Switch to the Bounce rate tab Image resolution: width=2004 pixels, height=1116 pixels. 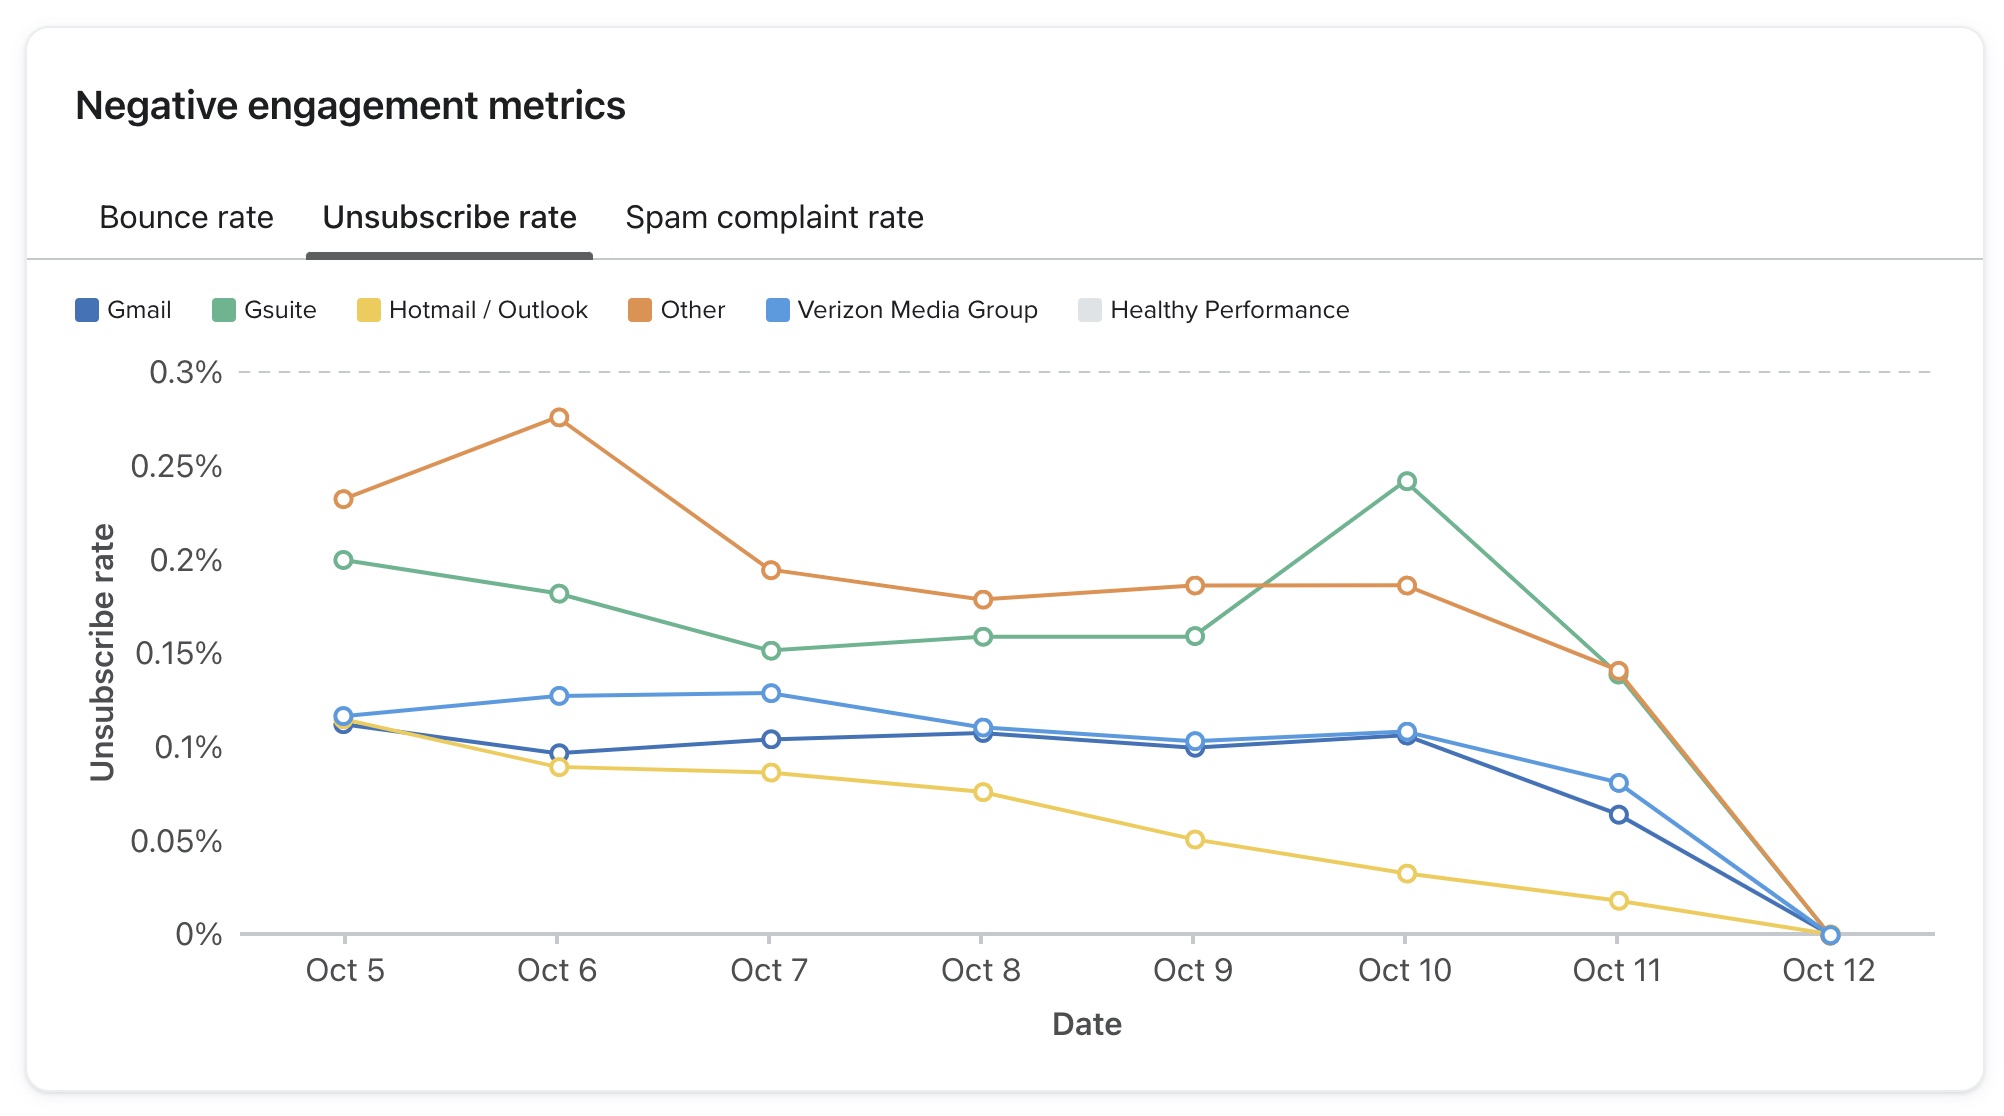[186, 217]
